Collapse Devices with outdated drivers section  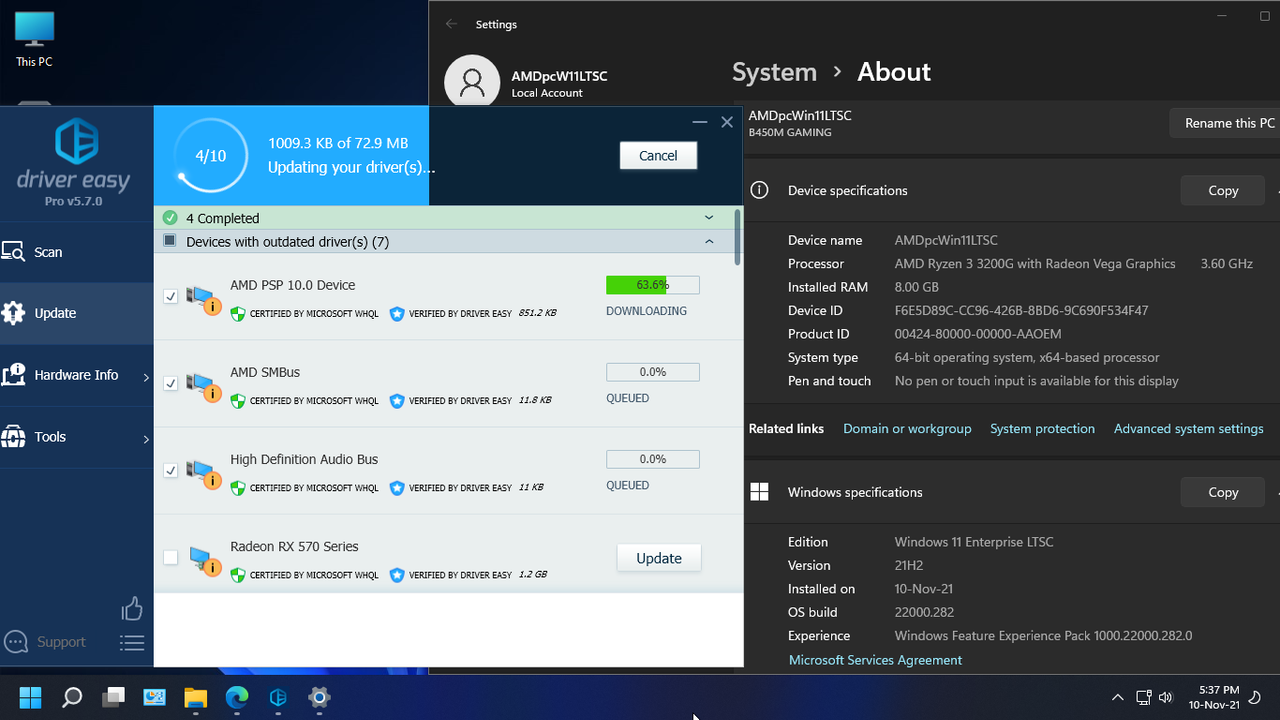(x=709, y=241)
